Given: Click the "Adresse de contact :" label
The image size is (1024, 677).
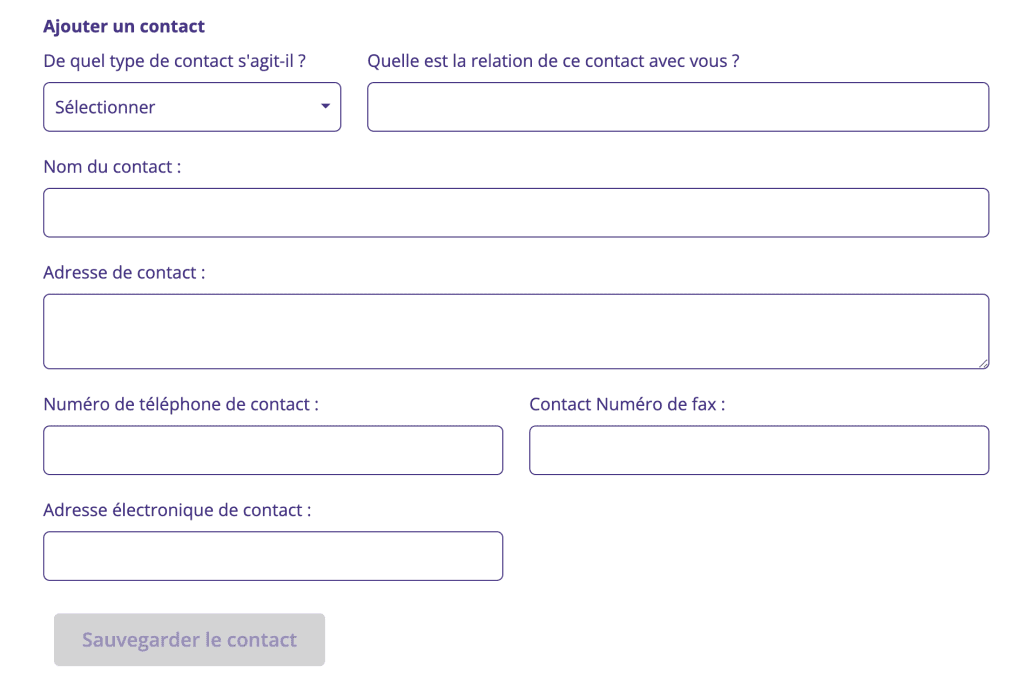Looking at the screenshot, I should tap(124, 272).
